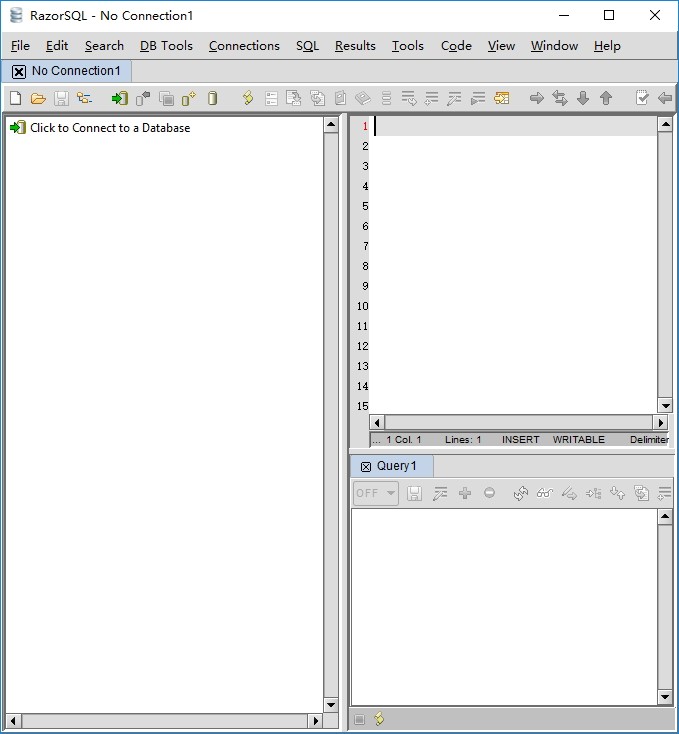
Task: Click the minus delete-row icon in Query1 toolbar
Action: pyautogui.click(x=489, y=493)
